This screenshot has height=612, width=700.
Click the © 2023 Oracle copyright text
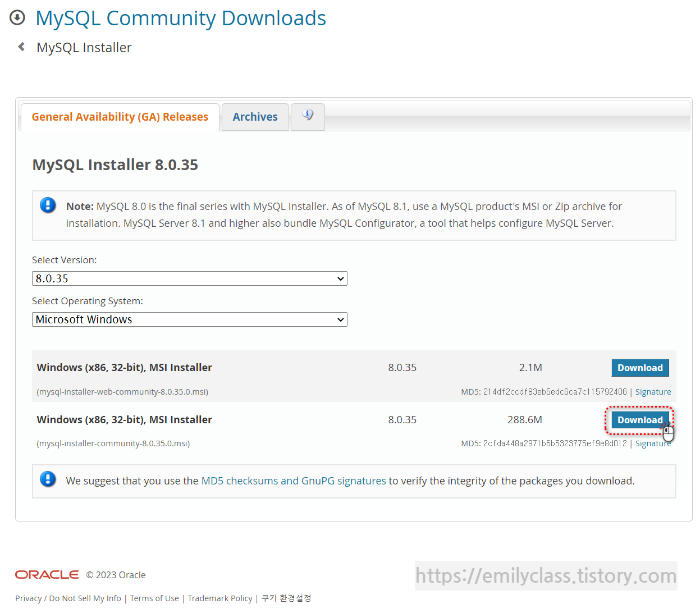pos(116,575)
